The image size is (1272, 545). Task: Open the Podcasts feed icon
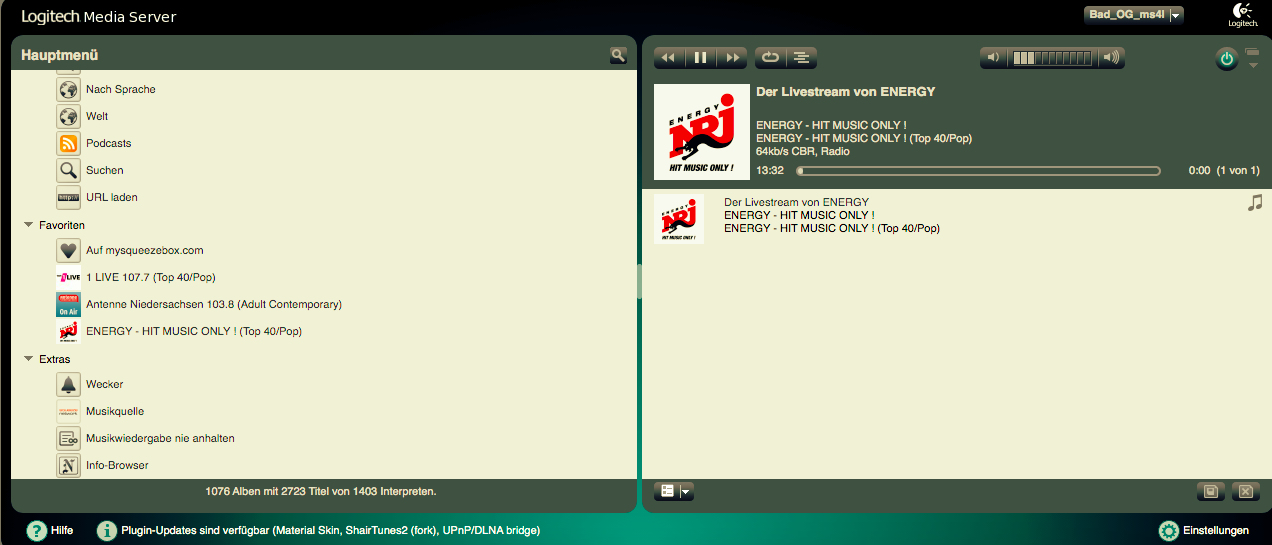[x=69, y=143]
